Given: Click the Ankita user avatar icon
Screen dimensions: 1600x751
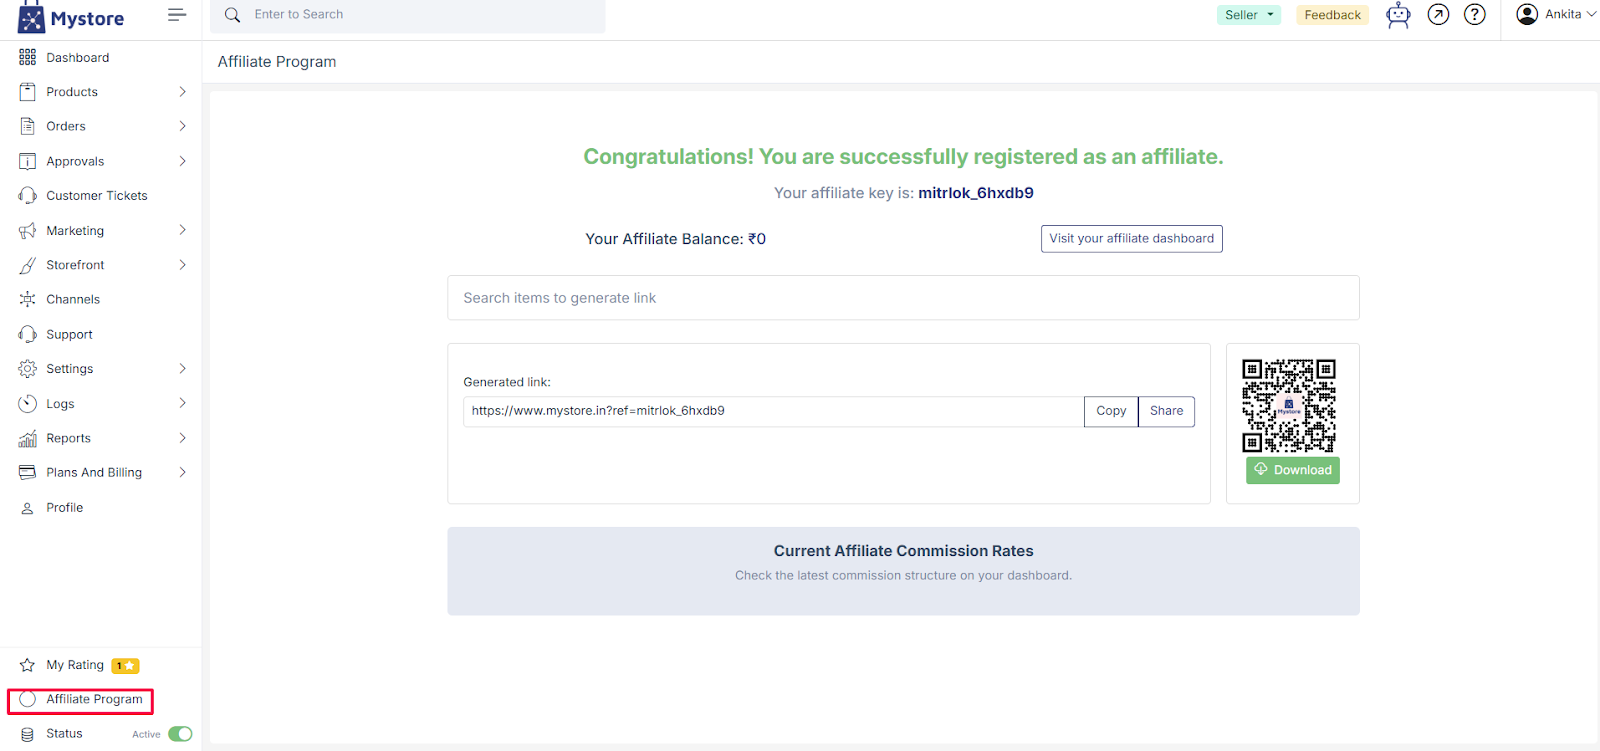Looking at the screenshot, I should click(x=1527, y=14).
